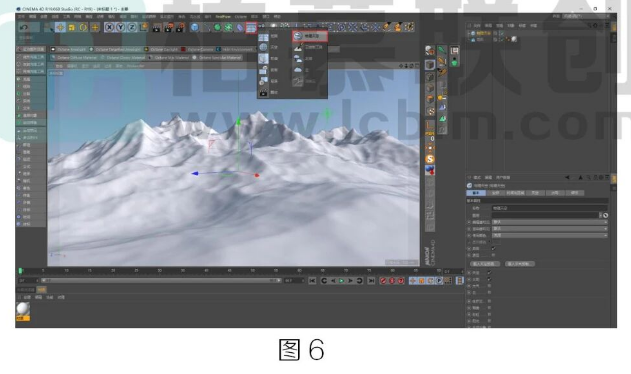Toggle X axis lock

(x=109, y=27)
